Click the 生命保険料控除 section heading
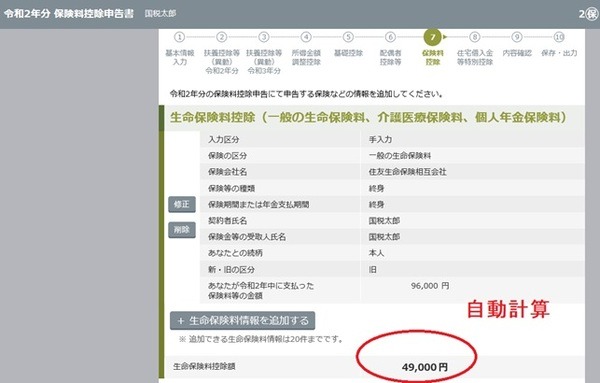This screenshot has height=383, width=600. (x=368, y=117)
